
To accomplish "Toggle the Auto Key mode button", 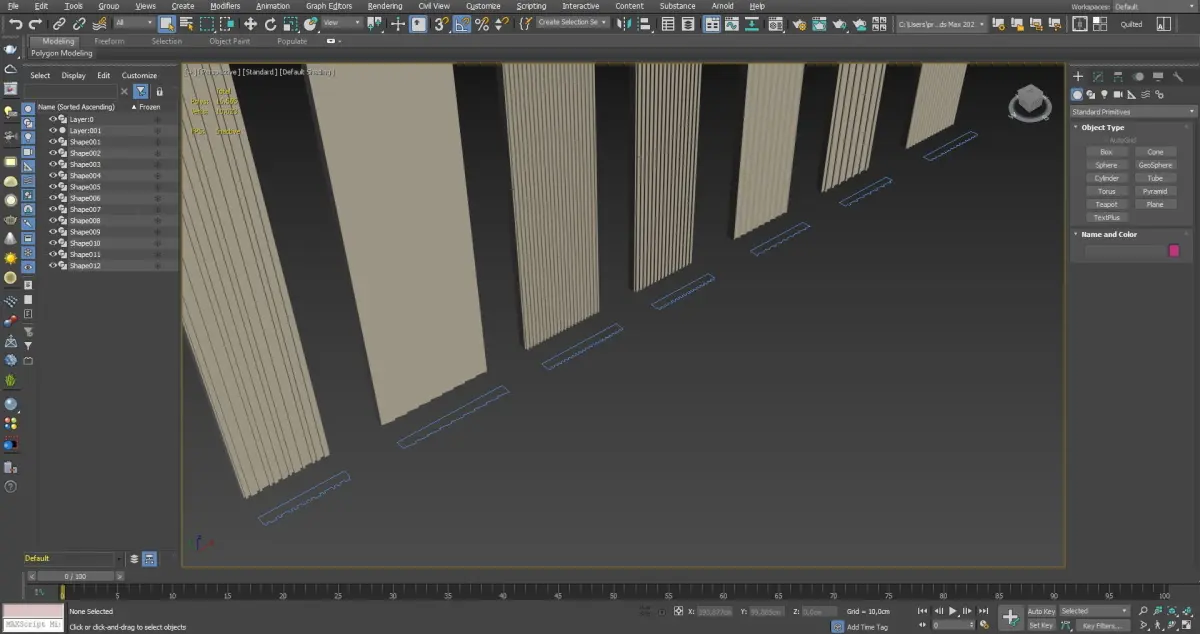I will click(x=1041, y=611).
